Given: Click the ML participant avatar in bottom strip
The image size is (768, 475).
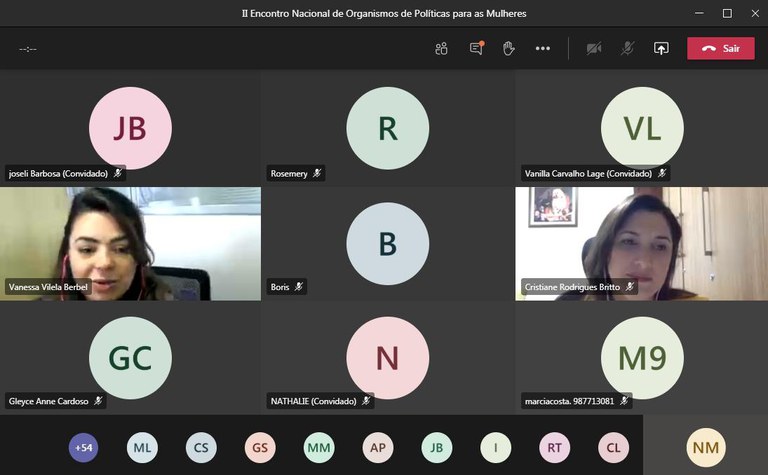Looking at the screenshot, I should pos(142,447).
